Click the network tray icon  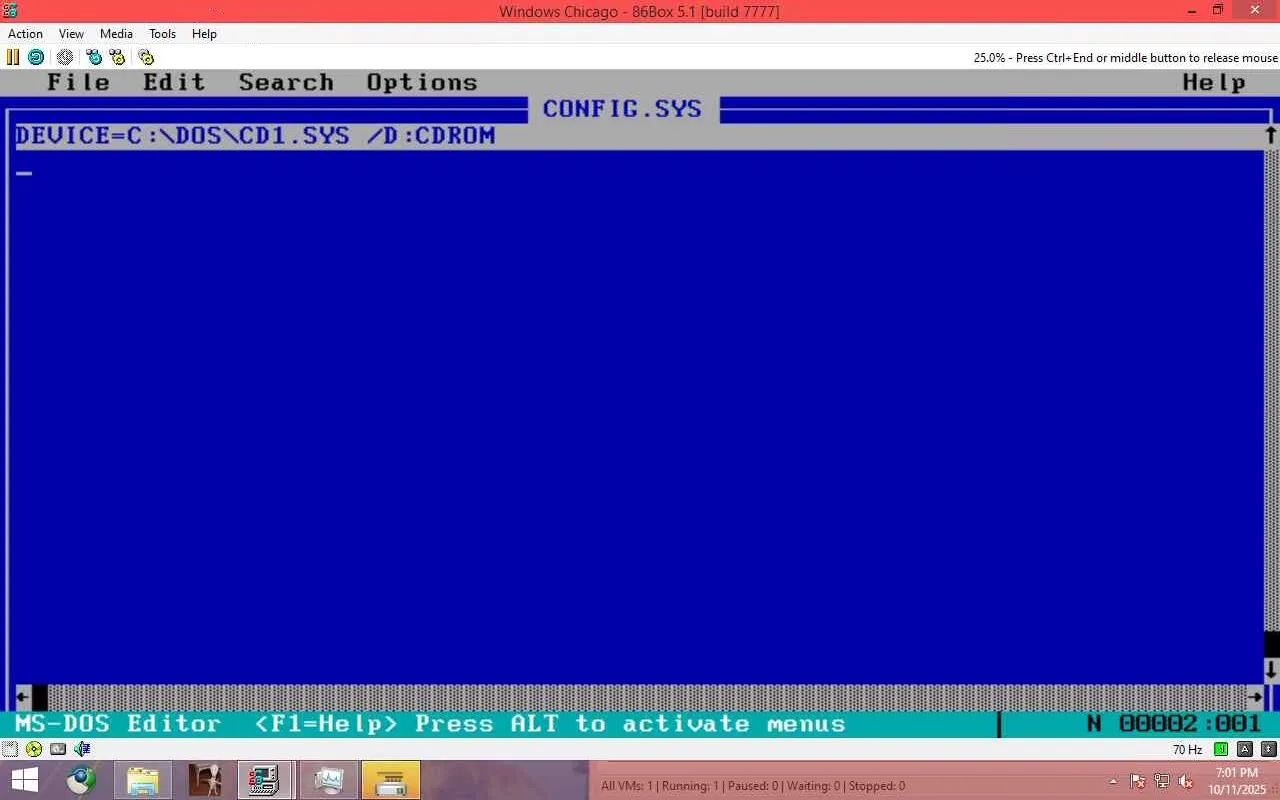(1162, 781)
